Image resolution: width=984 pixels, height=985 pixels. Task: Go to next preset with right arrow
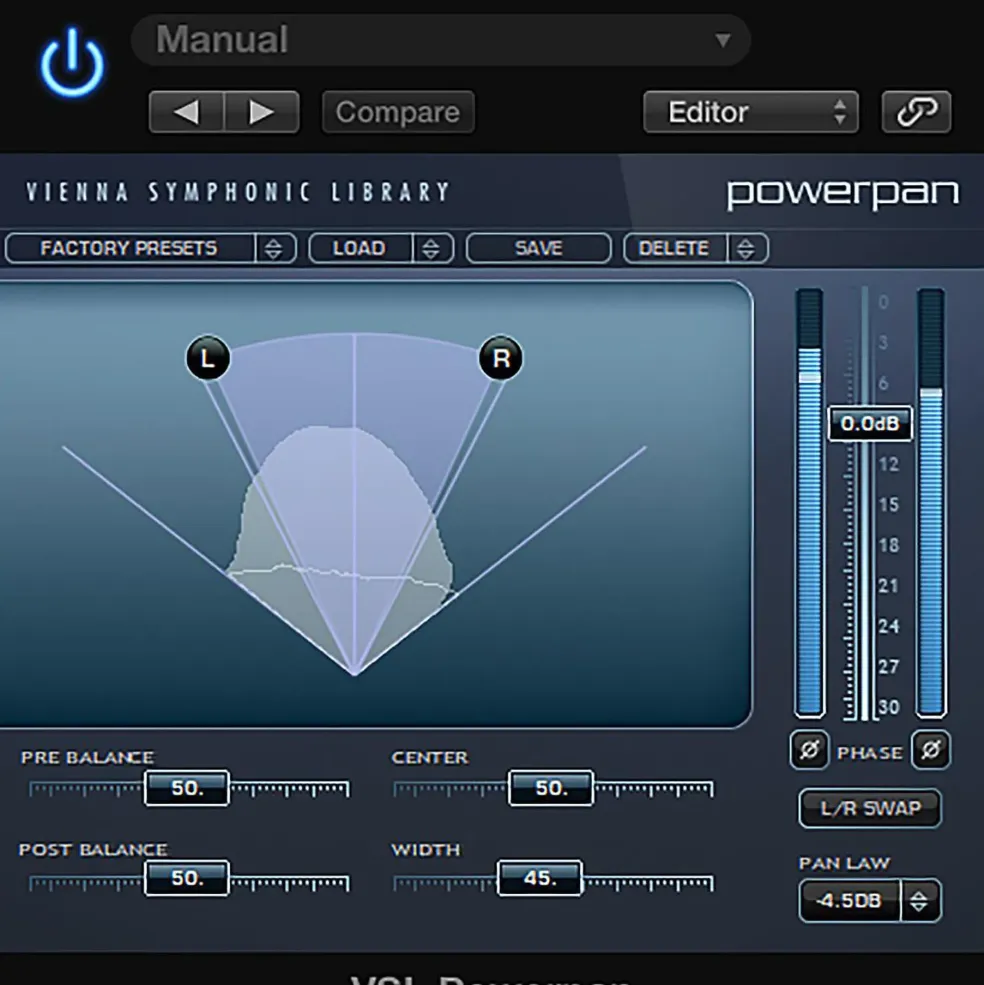pyautogui.click(x=261, y=112)
